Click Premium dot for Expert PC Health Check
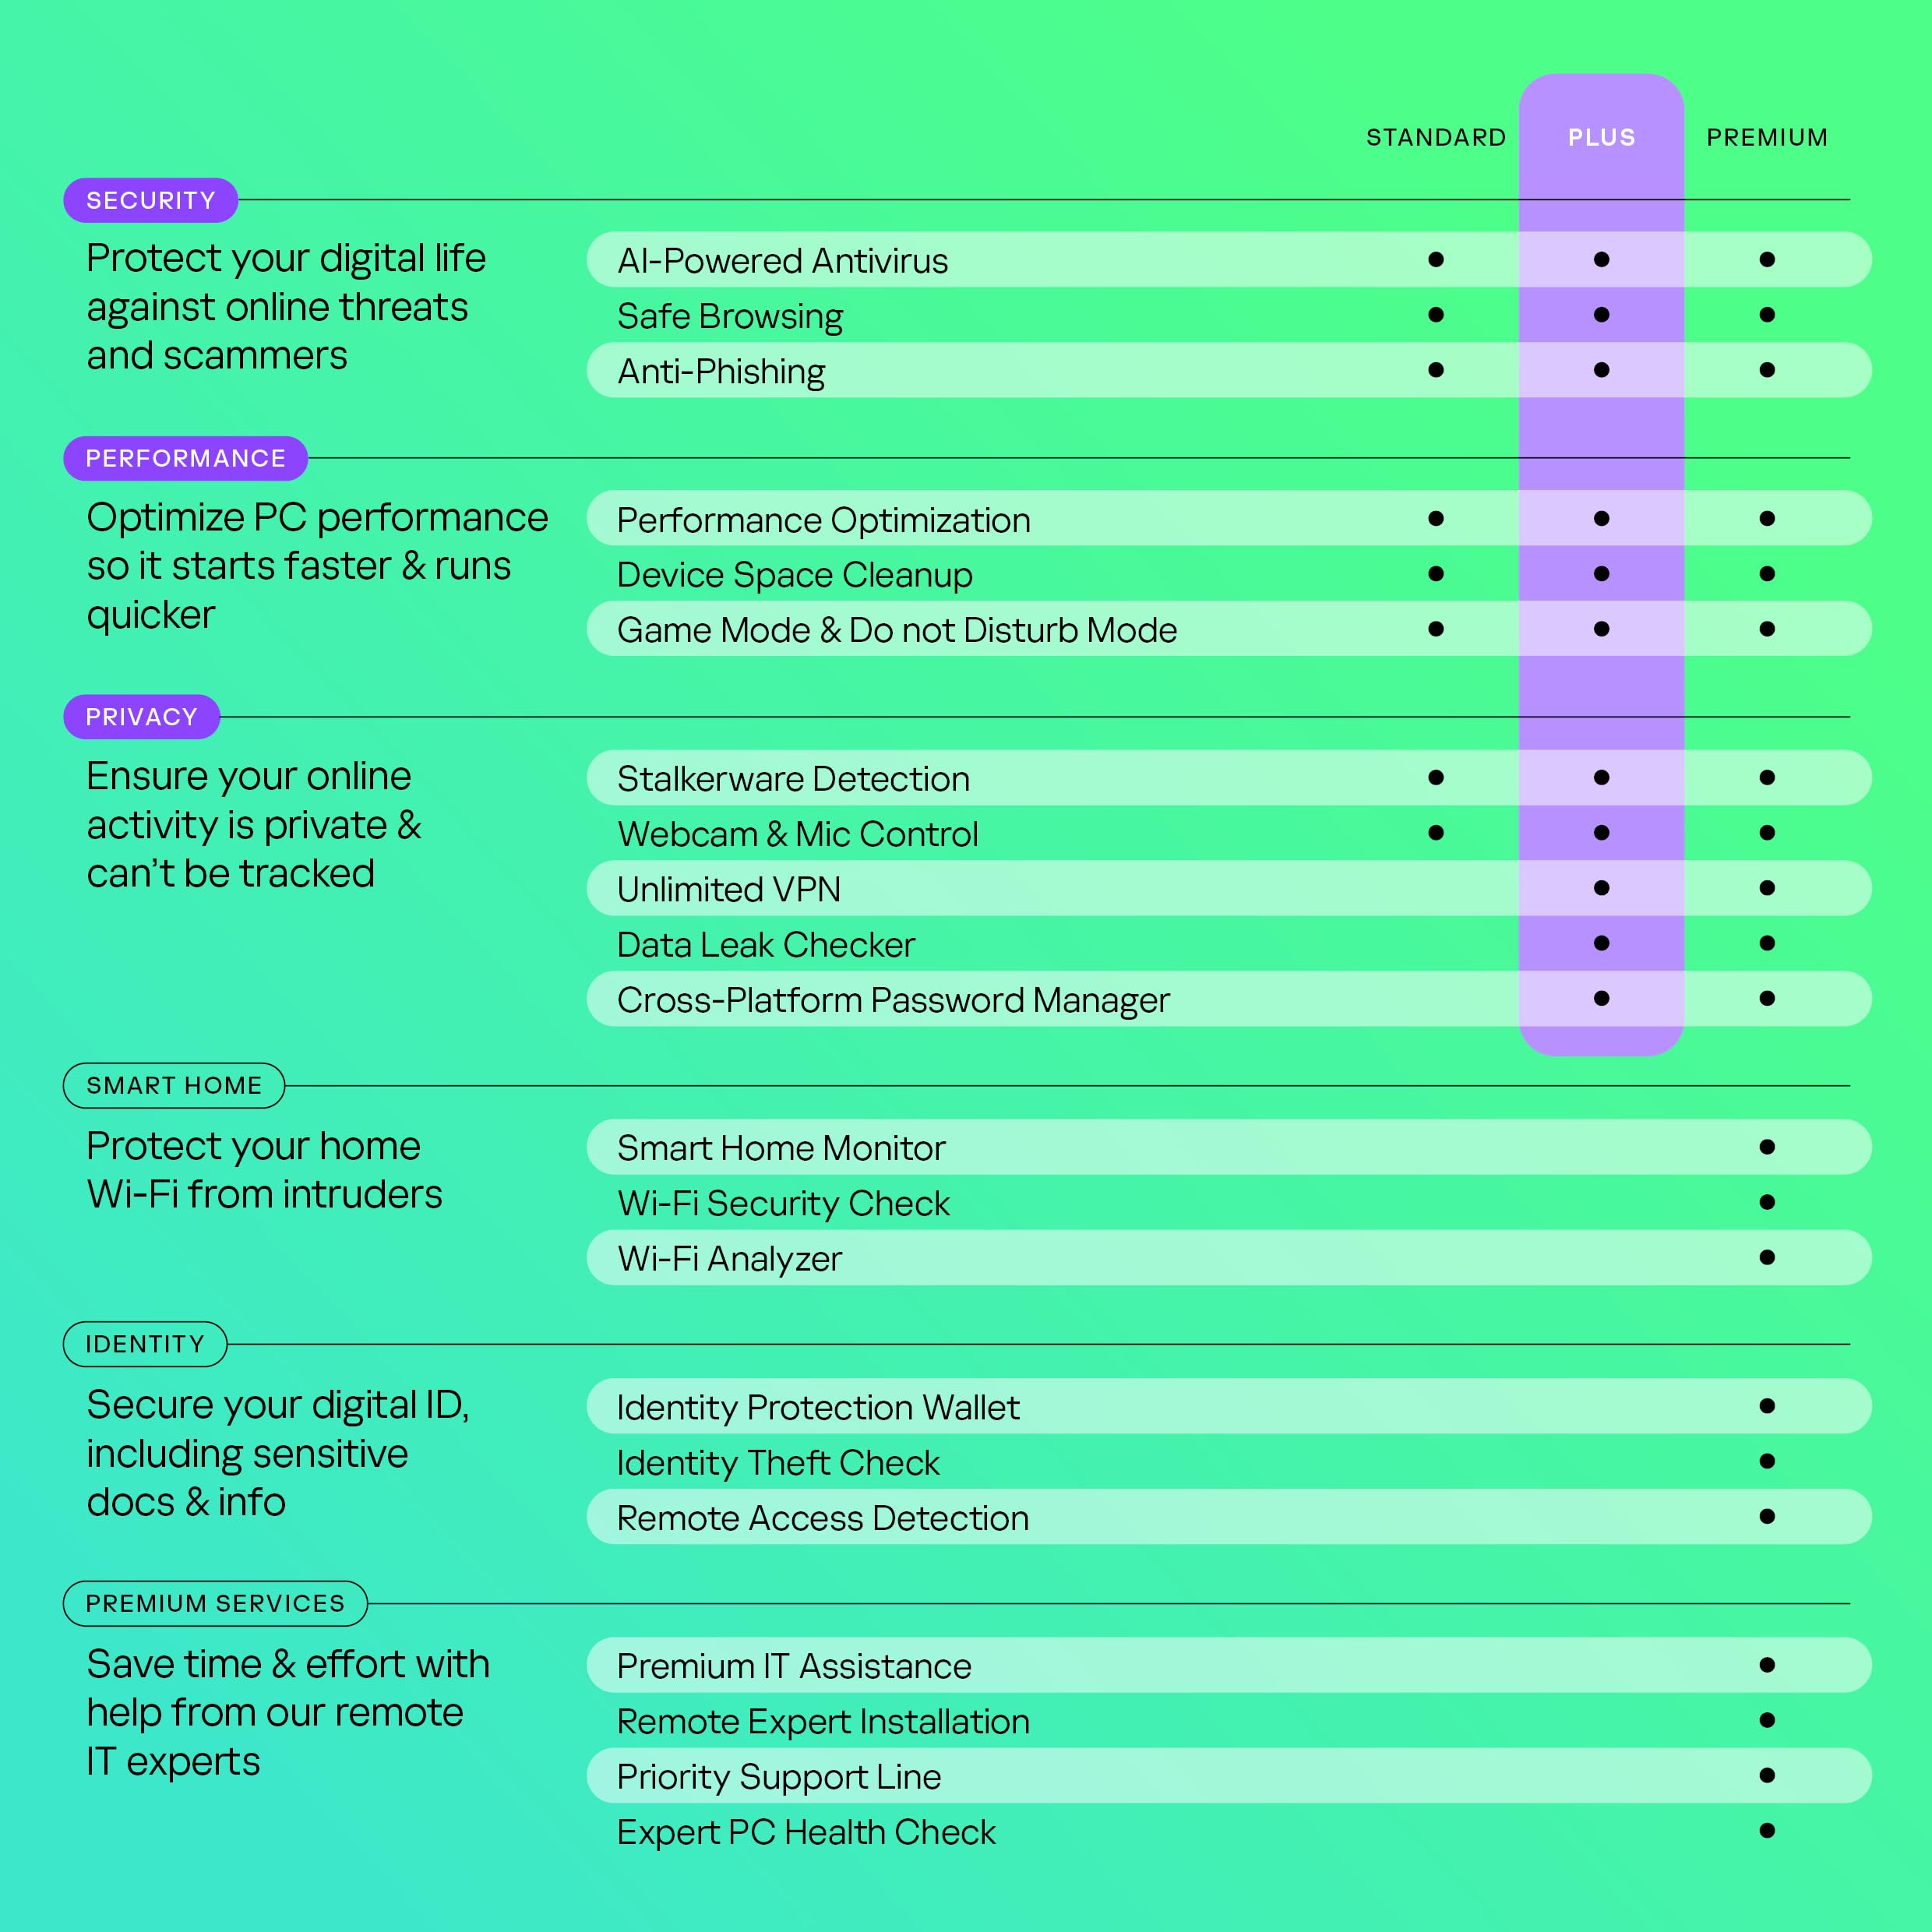Screen dimensions: 1932x1932 [x=1767, y=1830]
